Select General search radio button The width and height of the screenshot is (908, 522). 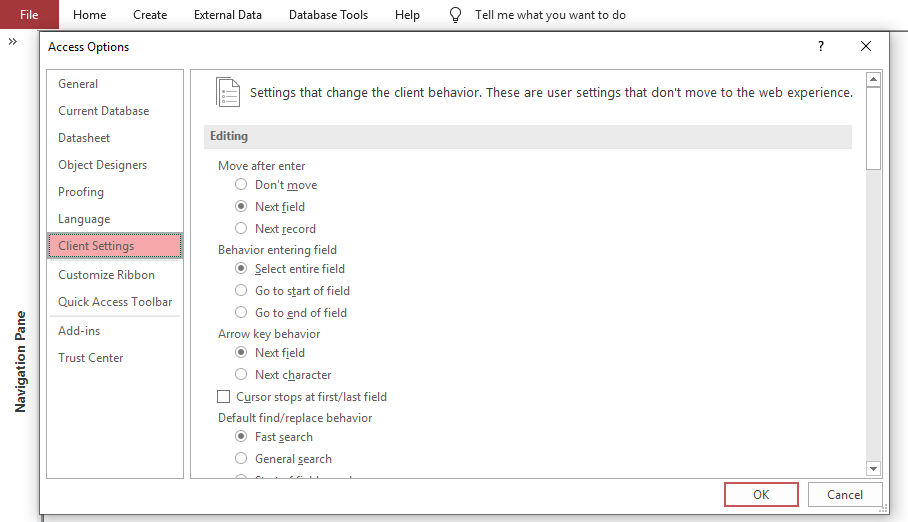tap(241, 459)
